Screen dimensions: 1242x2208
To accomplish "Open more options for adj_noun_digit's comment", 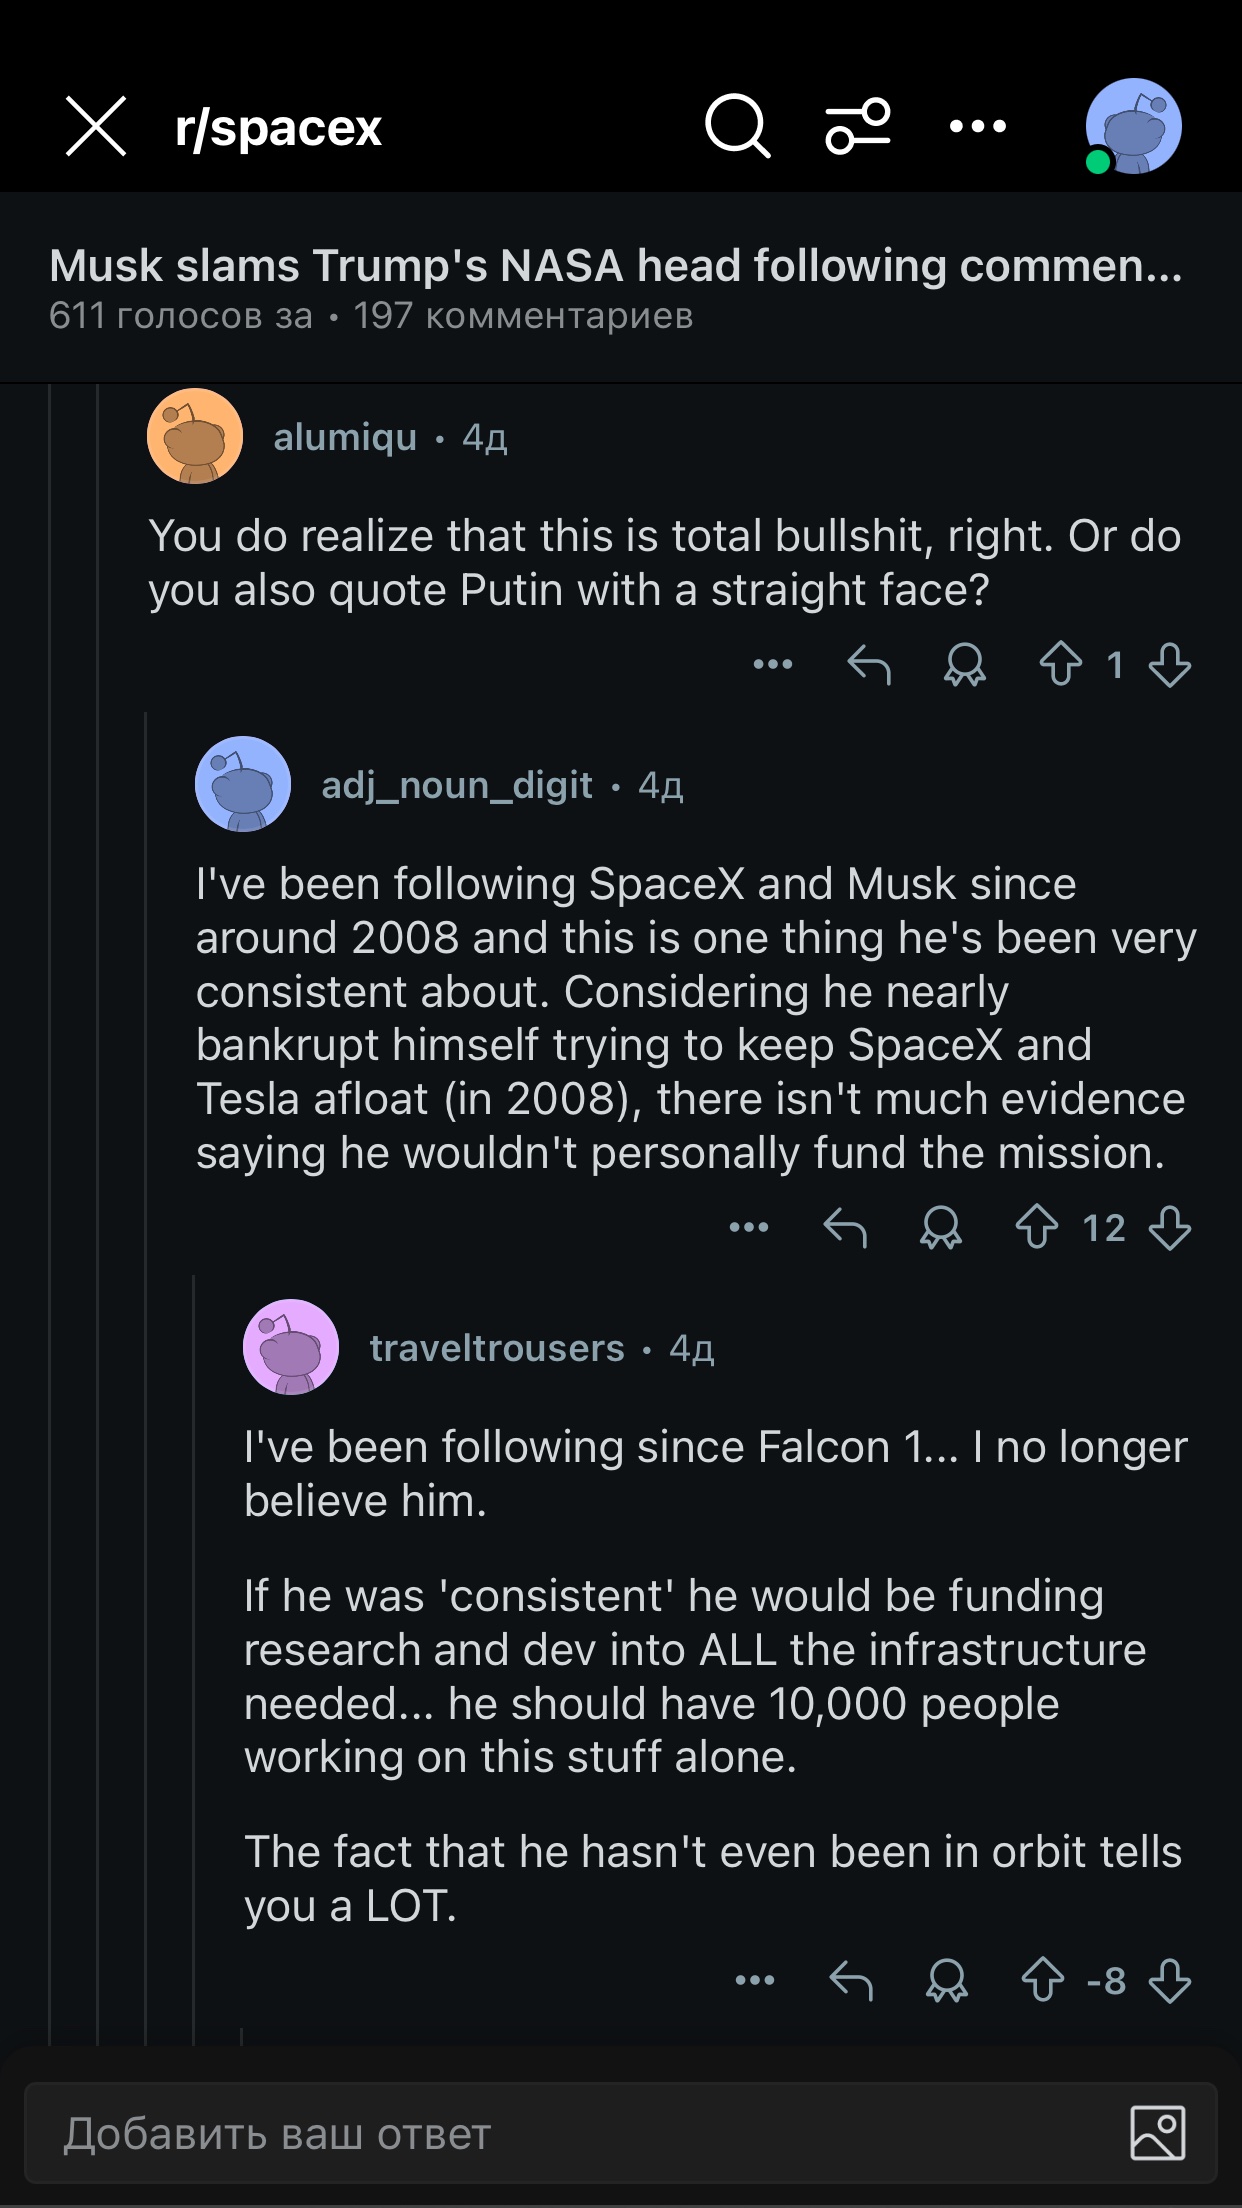I will pyautogui.click(x=749, y=1228).
